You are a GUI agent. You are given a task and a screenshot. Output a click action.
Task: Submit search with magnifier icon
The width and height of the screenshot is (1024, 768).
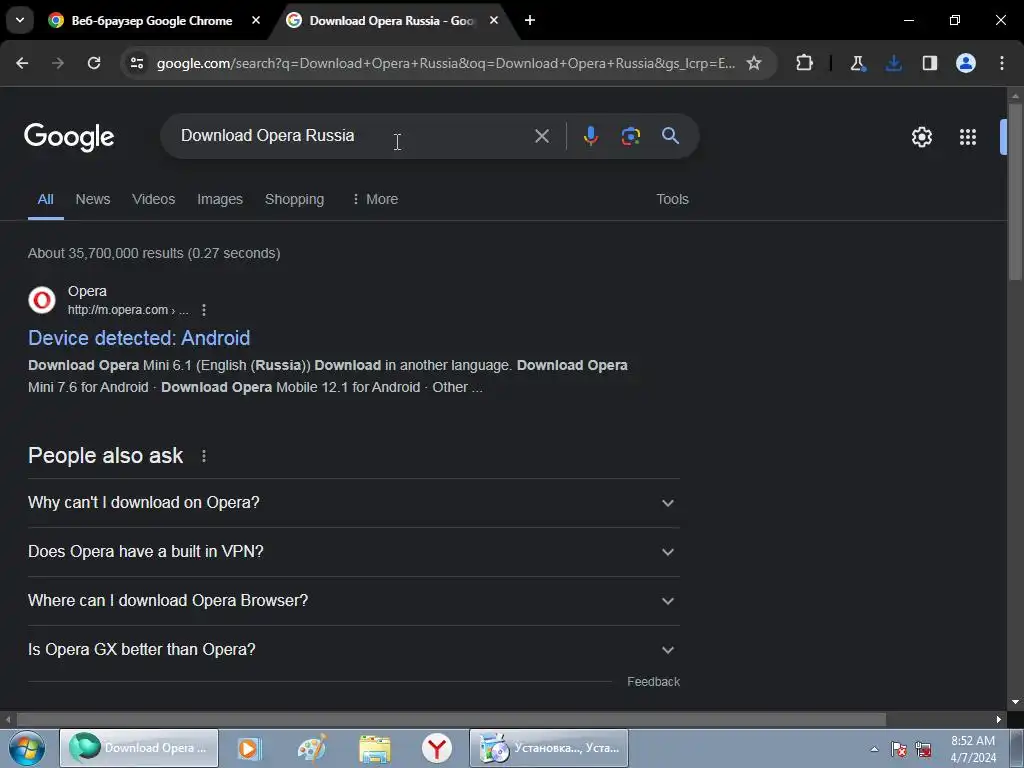(670, 136)
